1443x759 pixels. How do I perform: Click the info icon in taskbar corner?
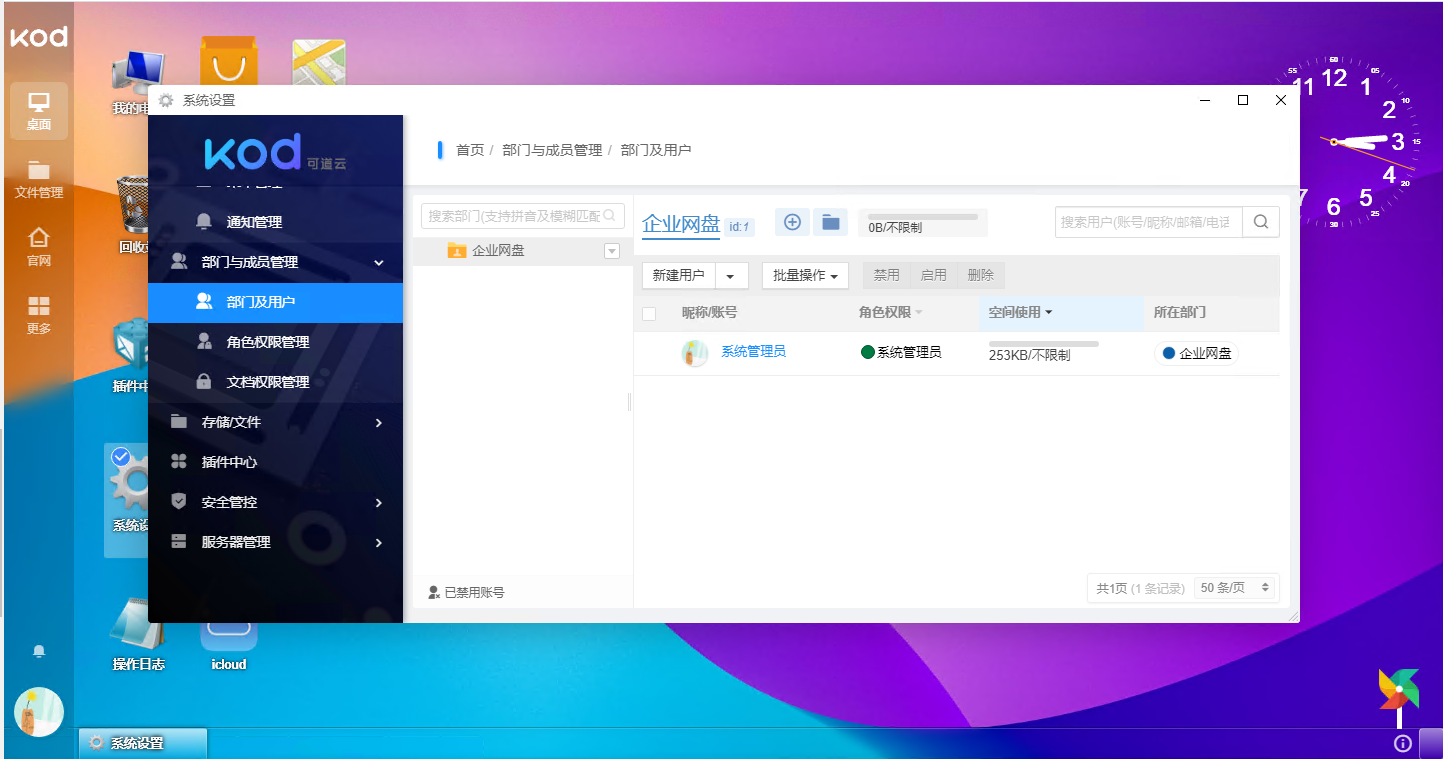[1402, 743]
